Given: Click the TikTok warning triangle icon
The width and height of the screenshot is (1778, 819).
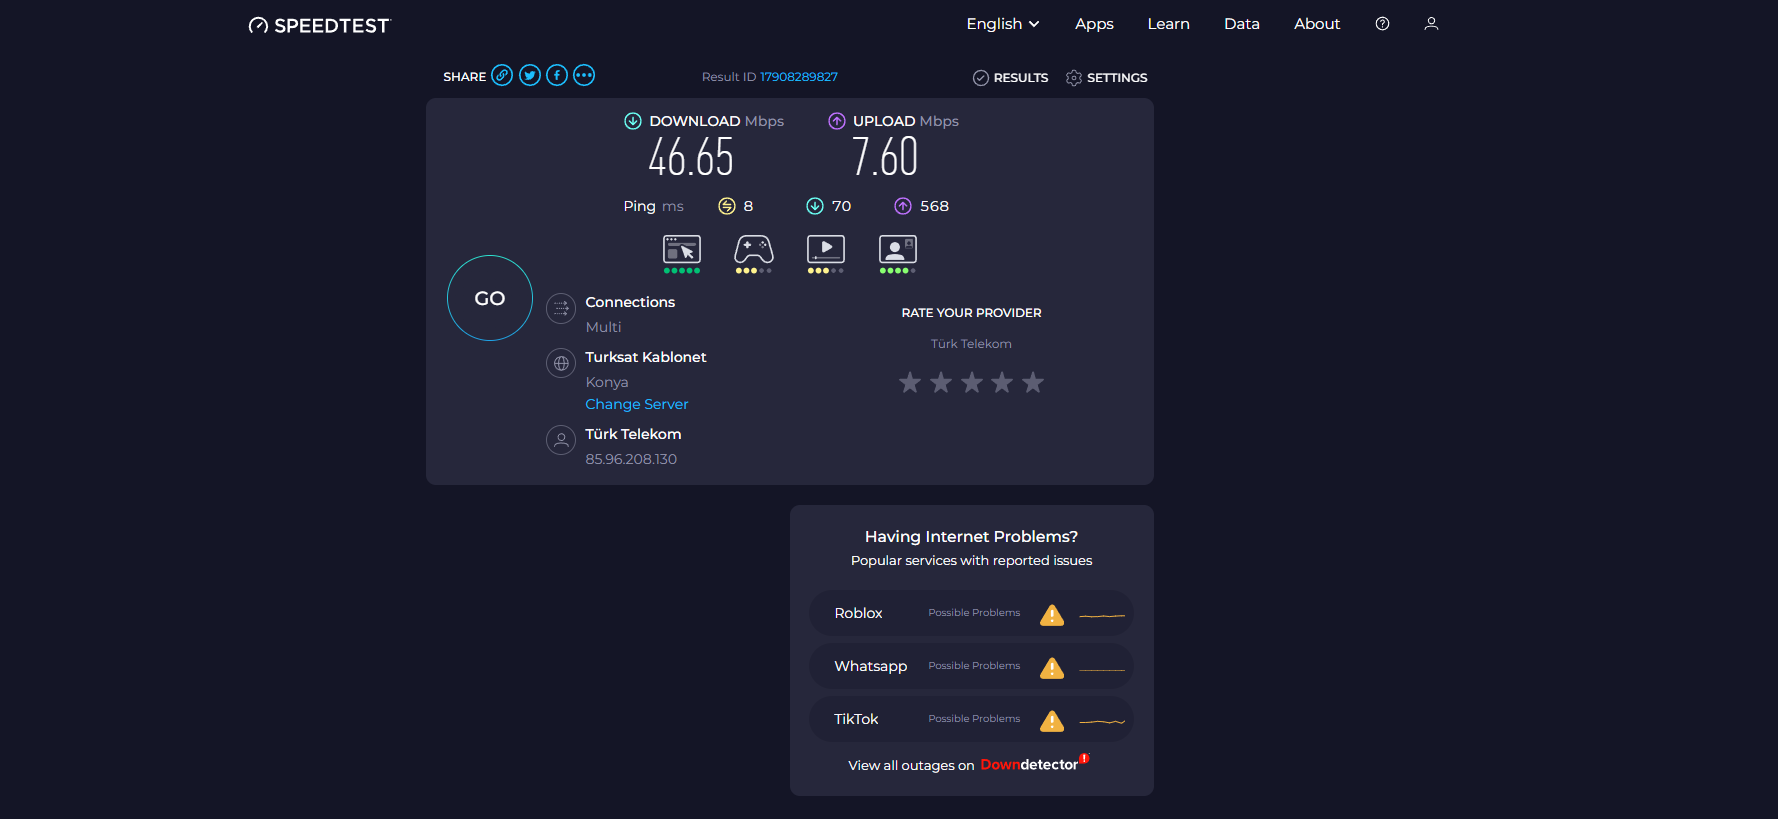Looking at the screenshot, I should click(1052, 721).
